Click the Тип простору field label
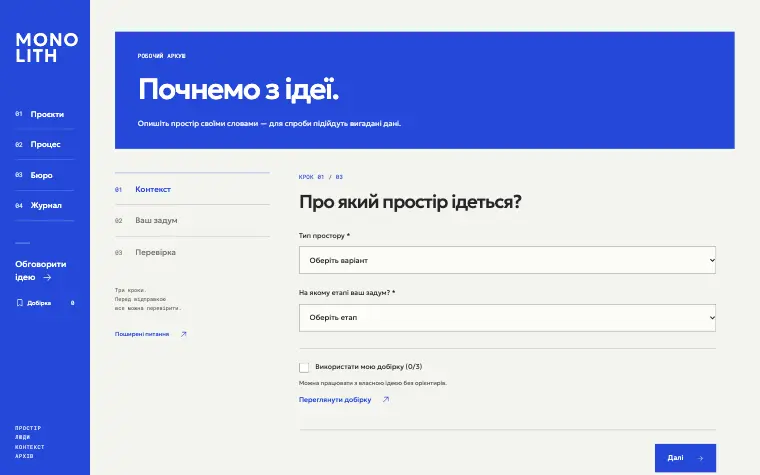 click(324, 236)
